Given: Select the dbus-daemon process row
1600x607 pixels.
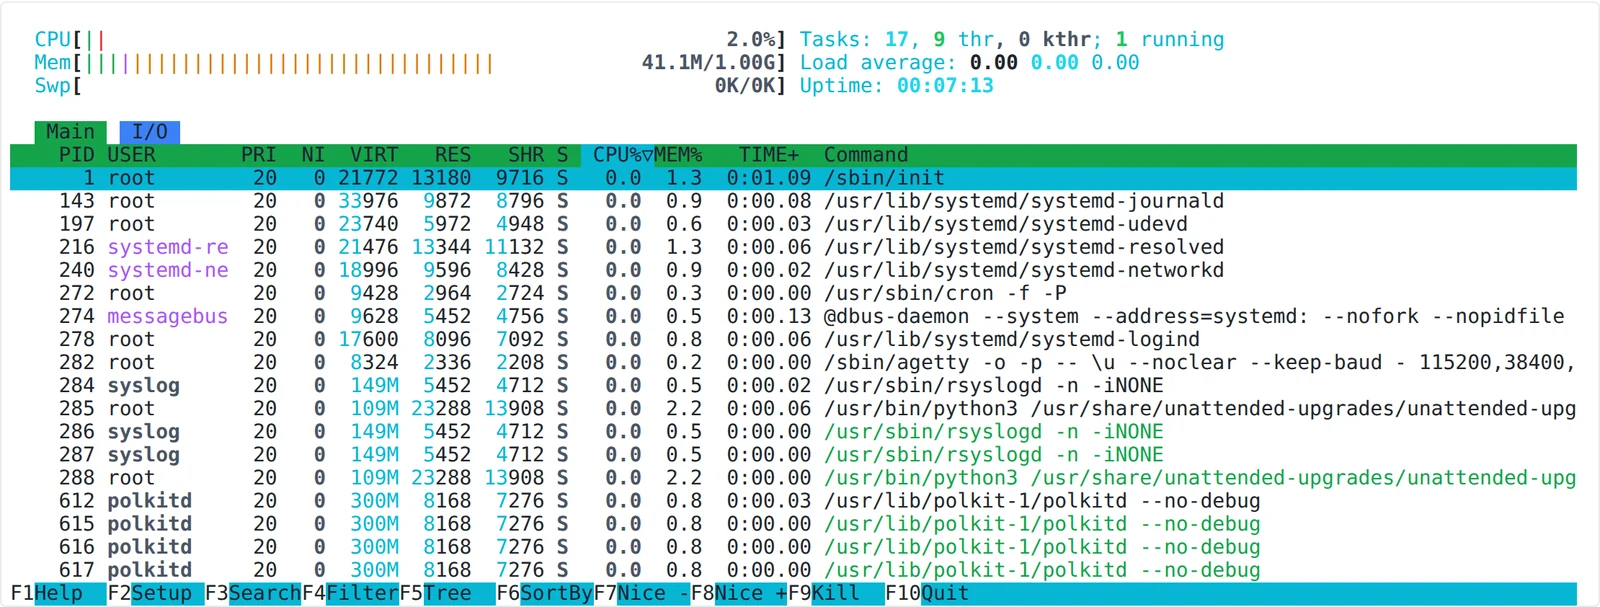Looking at the screenshot, I should (x=793, y=316).
